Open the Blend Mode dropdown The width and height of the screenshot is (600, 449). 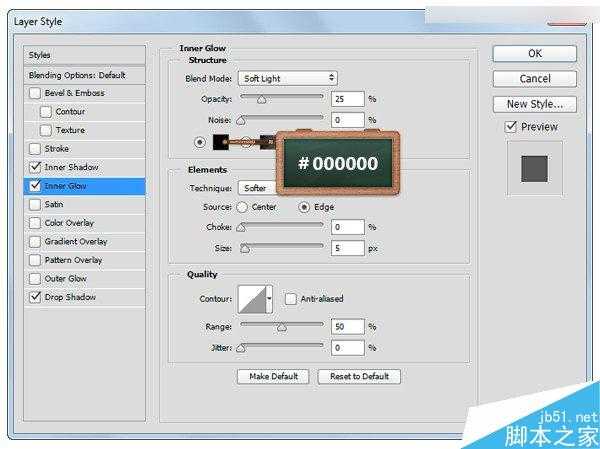click(287, 78)
